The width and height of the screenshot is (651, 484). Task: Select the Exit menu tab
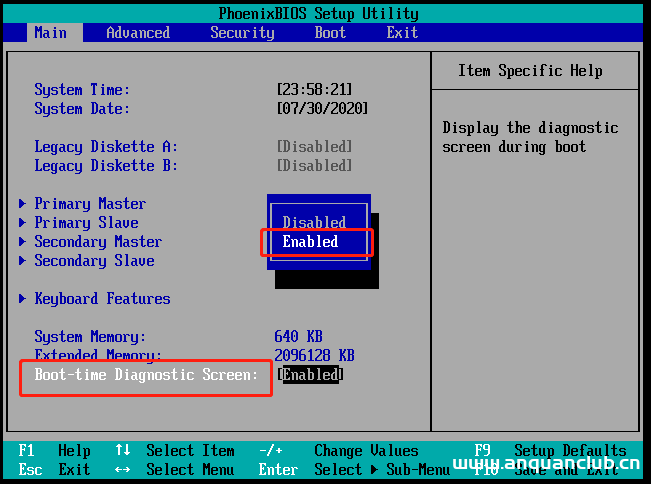pyautogui.click(x=402, y=33)
